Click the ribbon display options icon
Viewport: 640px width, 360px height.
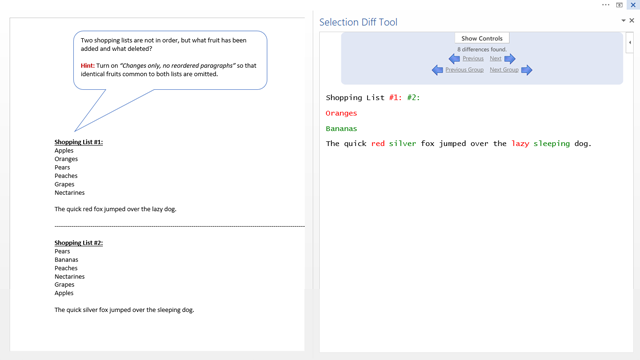tap(619, 5)
